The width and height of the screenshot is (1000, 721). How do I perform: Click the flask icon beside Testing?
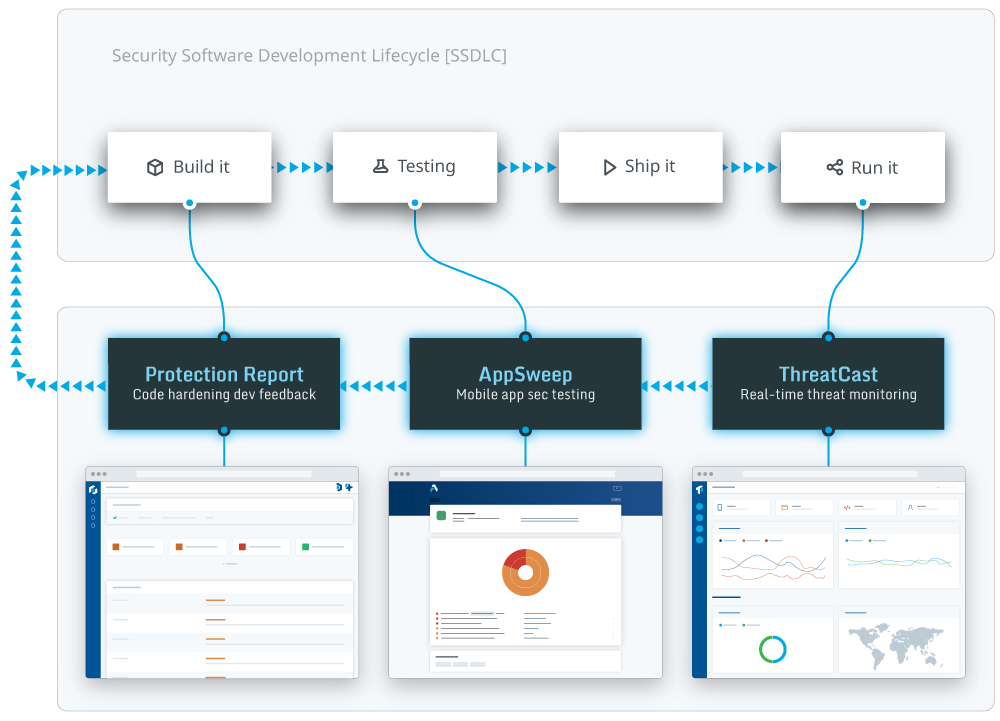click(x=380, y=166)
